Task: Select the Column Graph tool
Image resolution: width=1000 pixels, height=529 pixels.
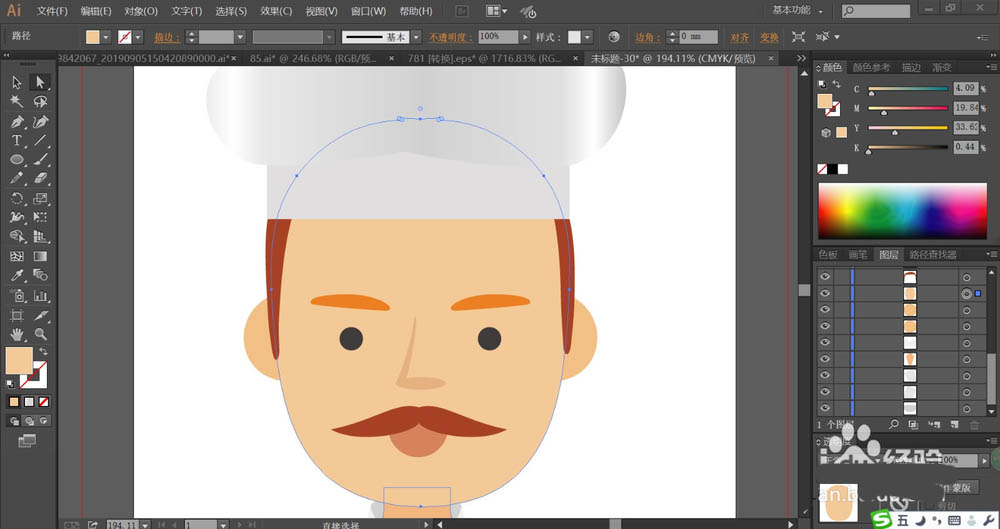Action: click(x=40, y=295)
